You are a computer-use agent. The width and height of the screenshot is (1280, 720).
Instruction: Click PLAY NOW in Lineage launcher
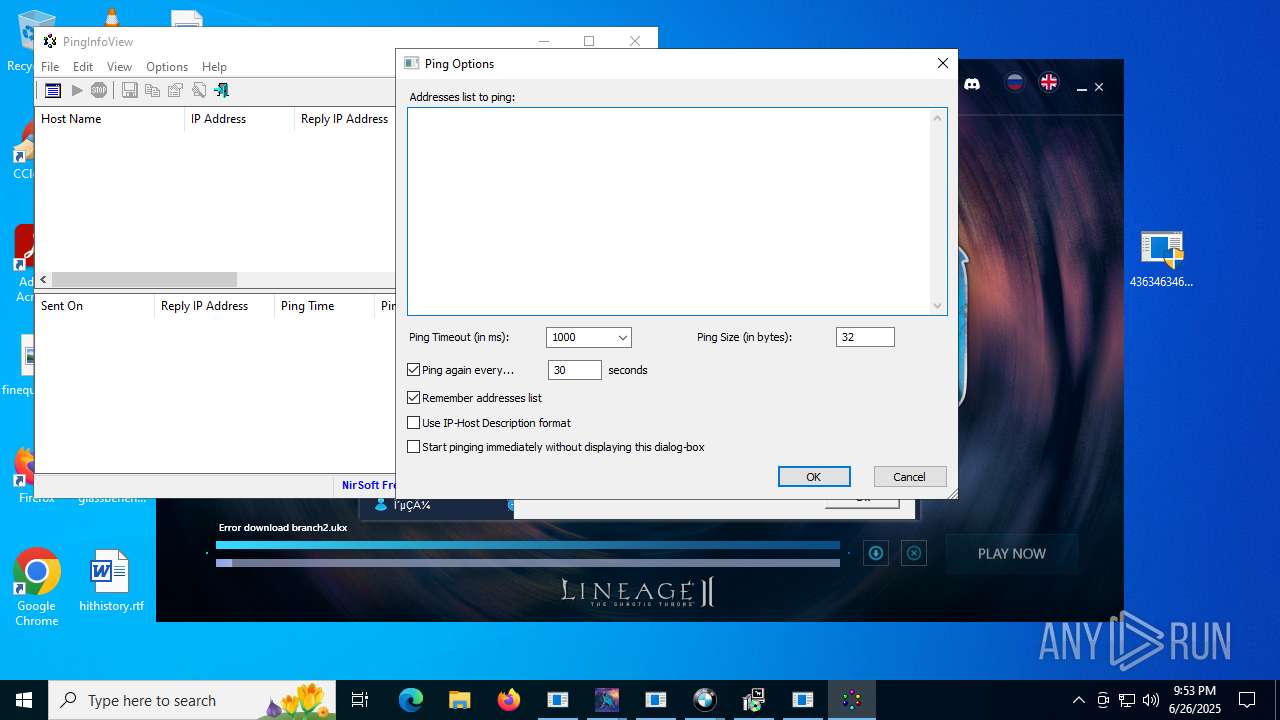coord(1012,553)
